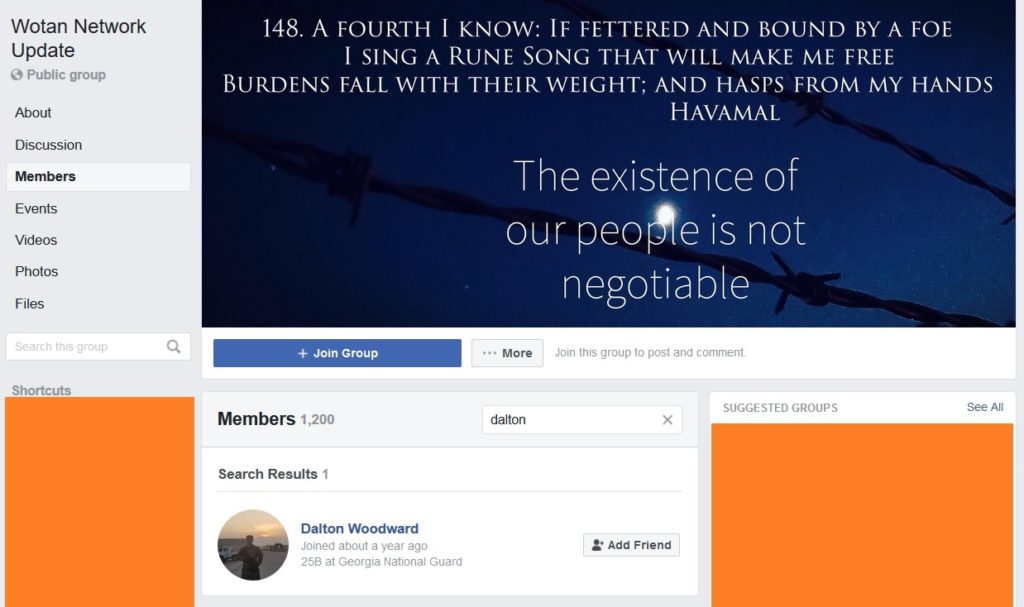This screenshot has height=607, width=1024.
Task: Click the Join Group button
Action: (x=337, y=353)
